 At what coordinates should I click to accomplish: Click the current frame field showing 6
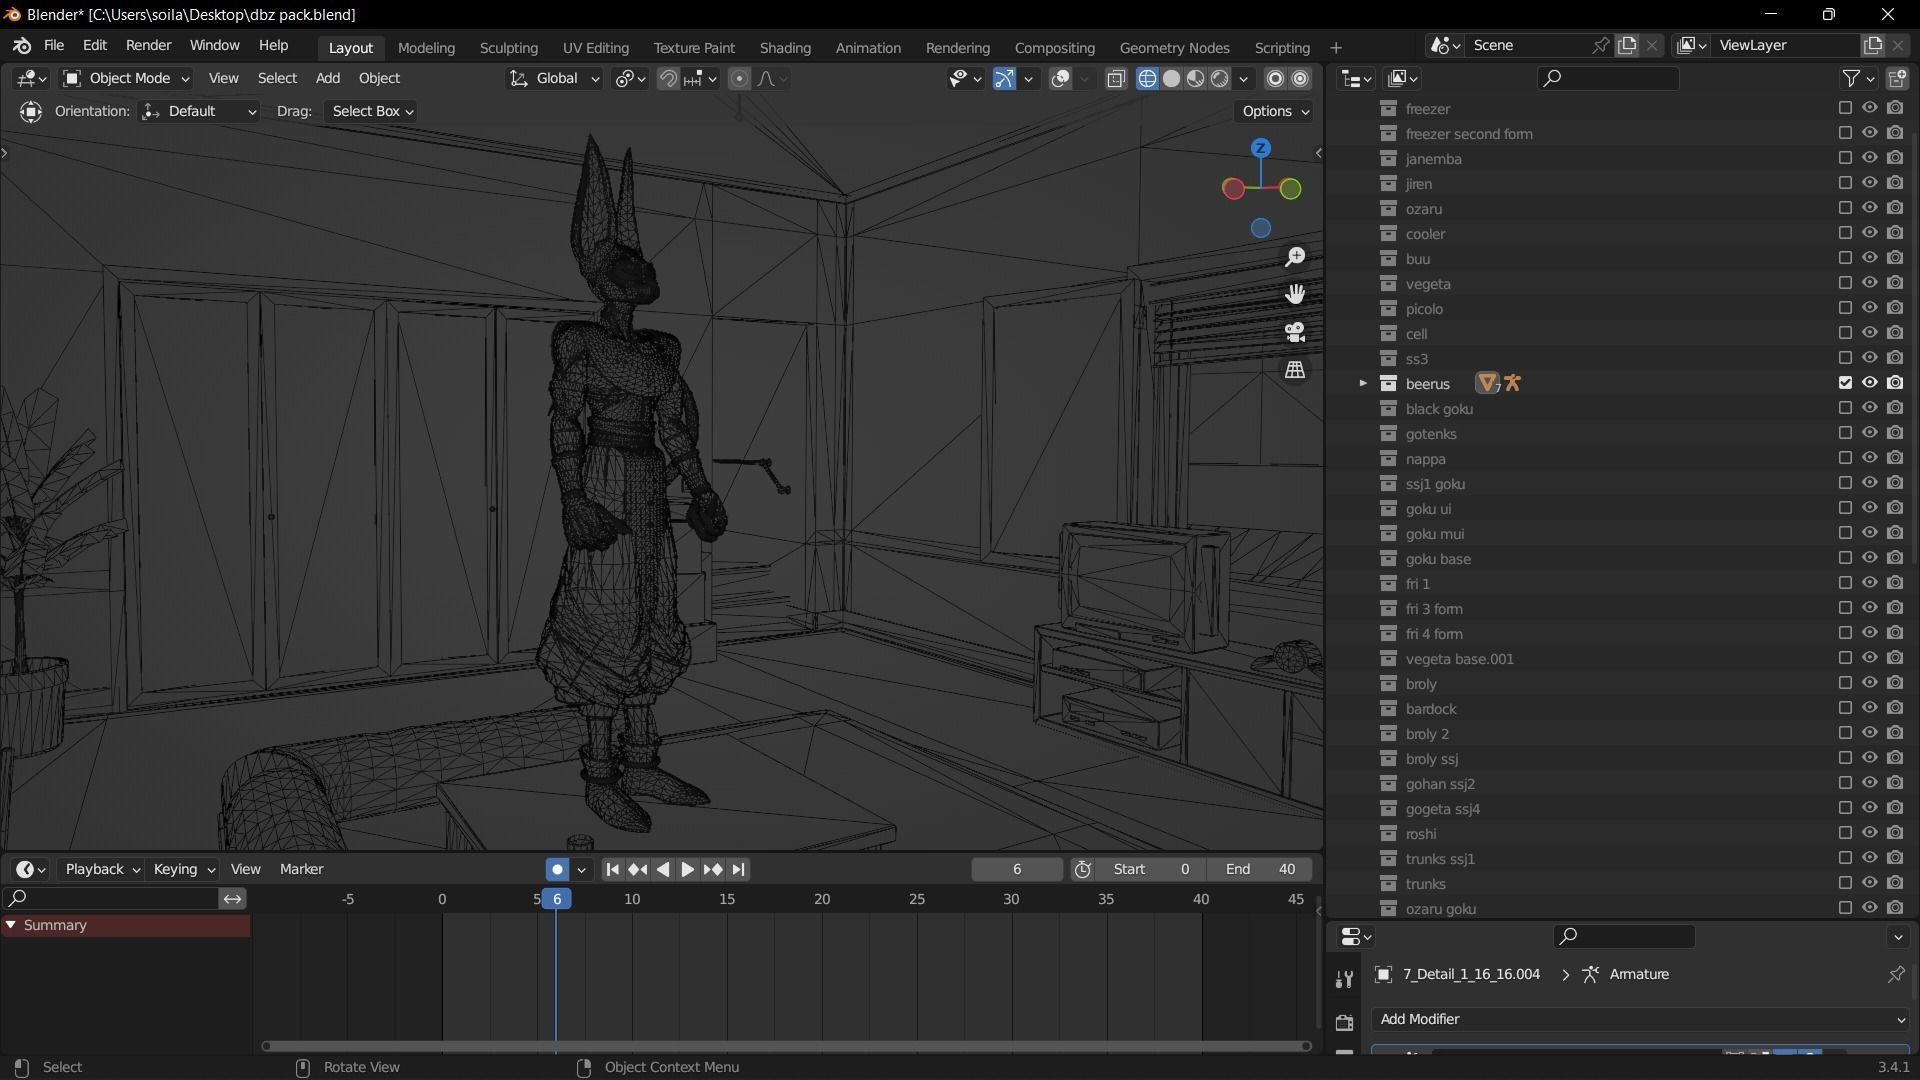(x=1016, y=870)
